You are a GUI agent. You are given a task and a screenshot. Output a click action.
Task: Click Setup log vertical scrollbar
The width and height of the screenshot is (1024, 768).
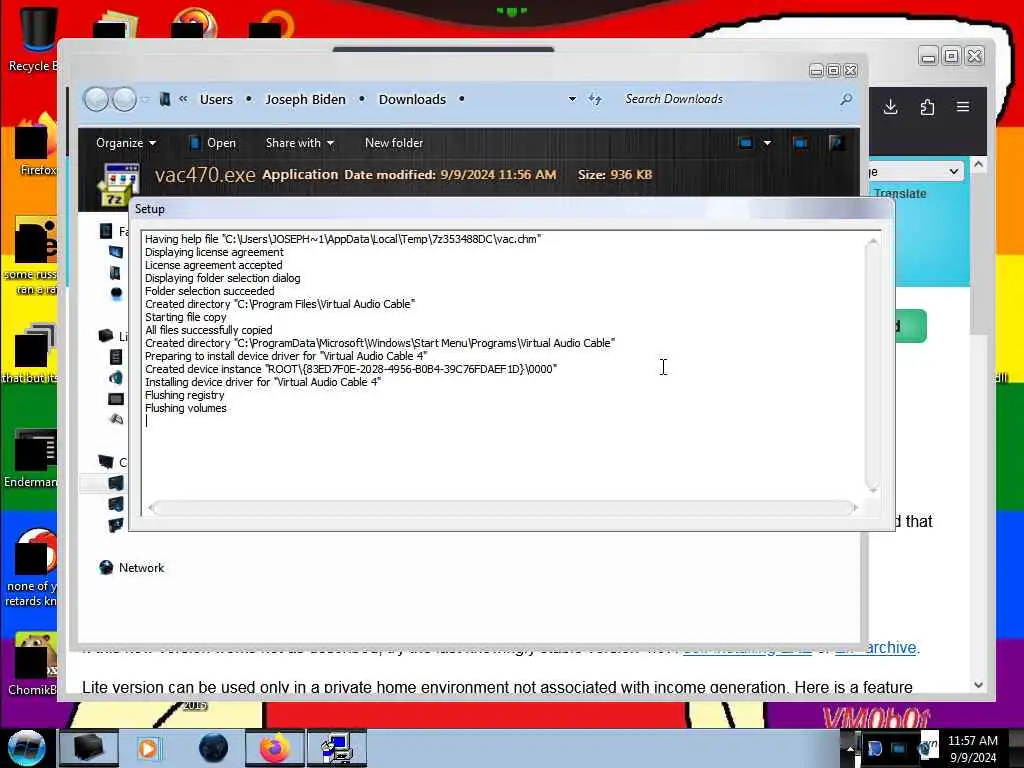point(872,364)
